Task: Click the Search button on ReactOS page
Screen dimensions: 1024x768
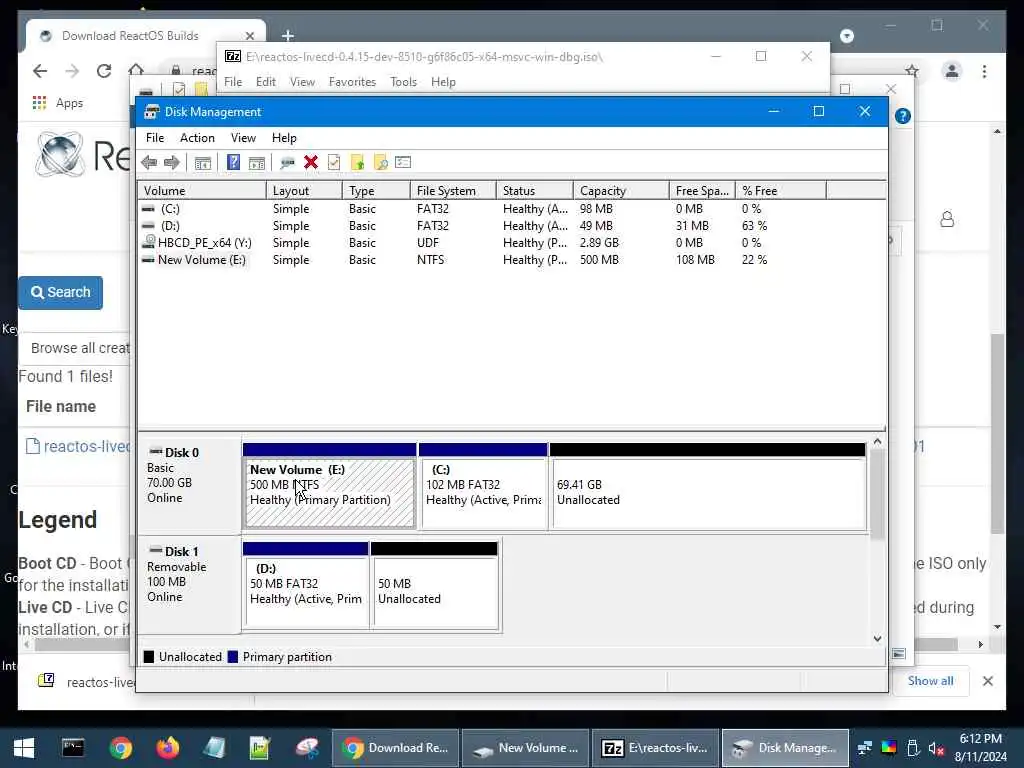Action: pyautogui.click(x=61, y=293)
